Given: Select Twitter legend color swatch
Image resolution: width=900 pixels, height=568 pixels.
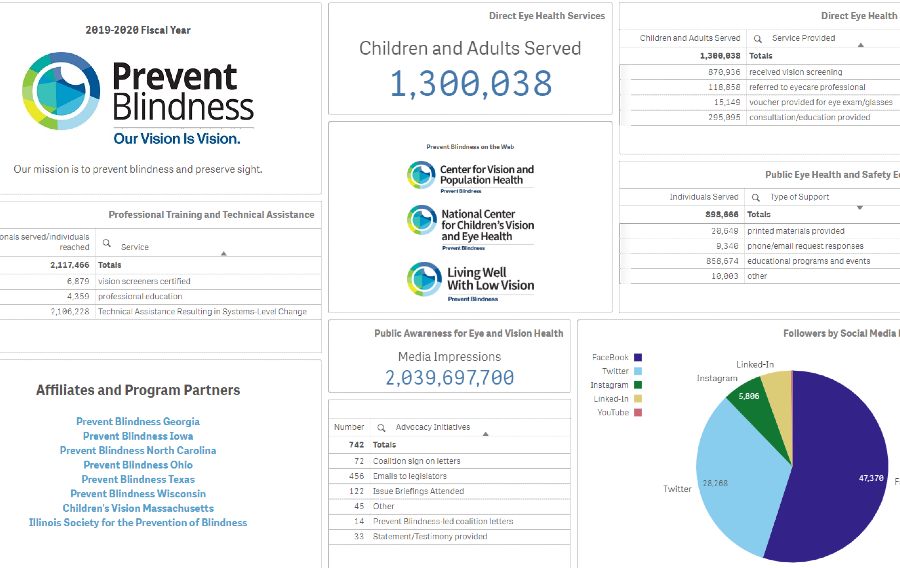Looking at the screenshot, I should click(638, 371).
